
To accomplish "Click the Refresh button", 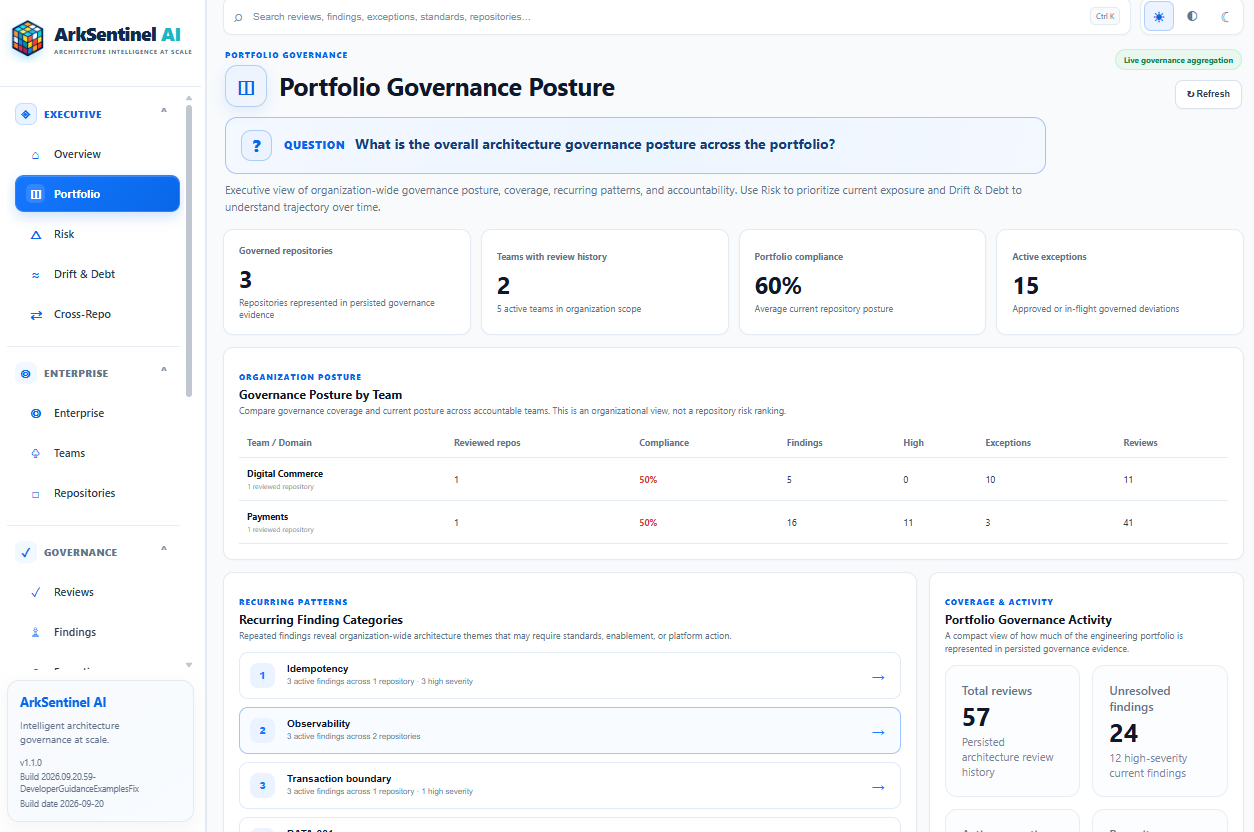I will [1208, 94].
